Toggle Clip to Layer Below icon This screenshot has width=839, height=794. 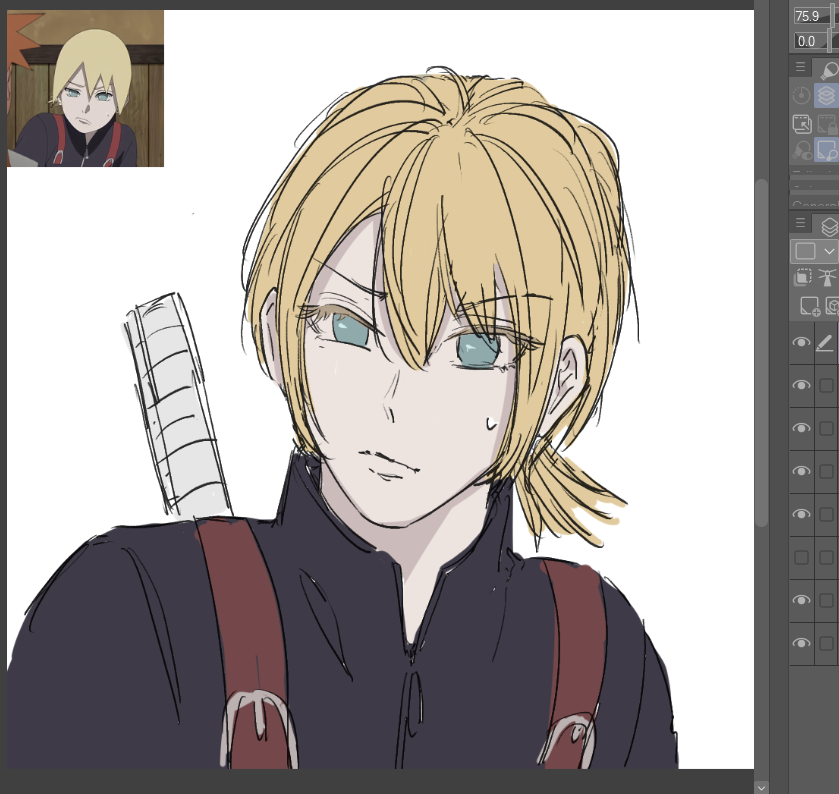coord(802,278)
